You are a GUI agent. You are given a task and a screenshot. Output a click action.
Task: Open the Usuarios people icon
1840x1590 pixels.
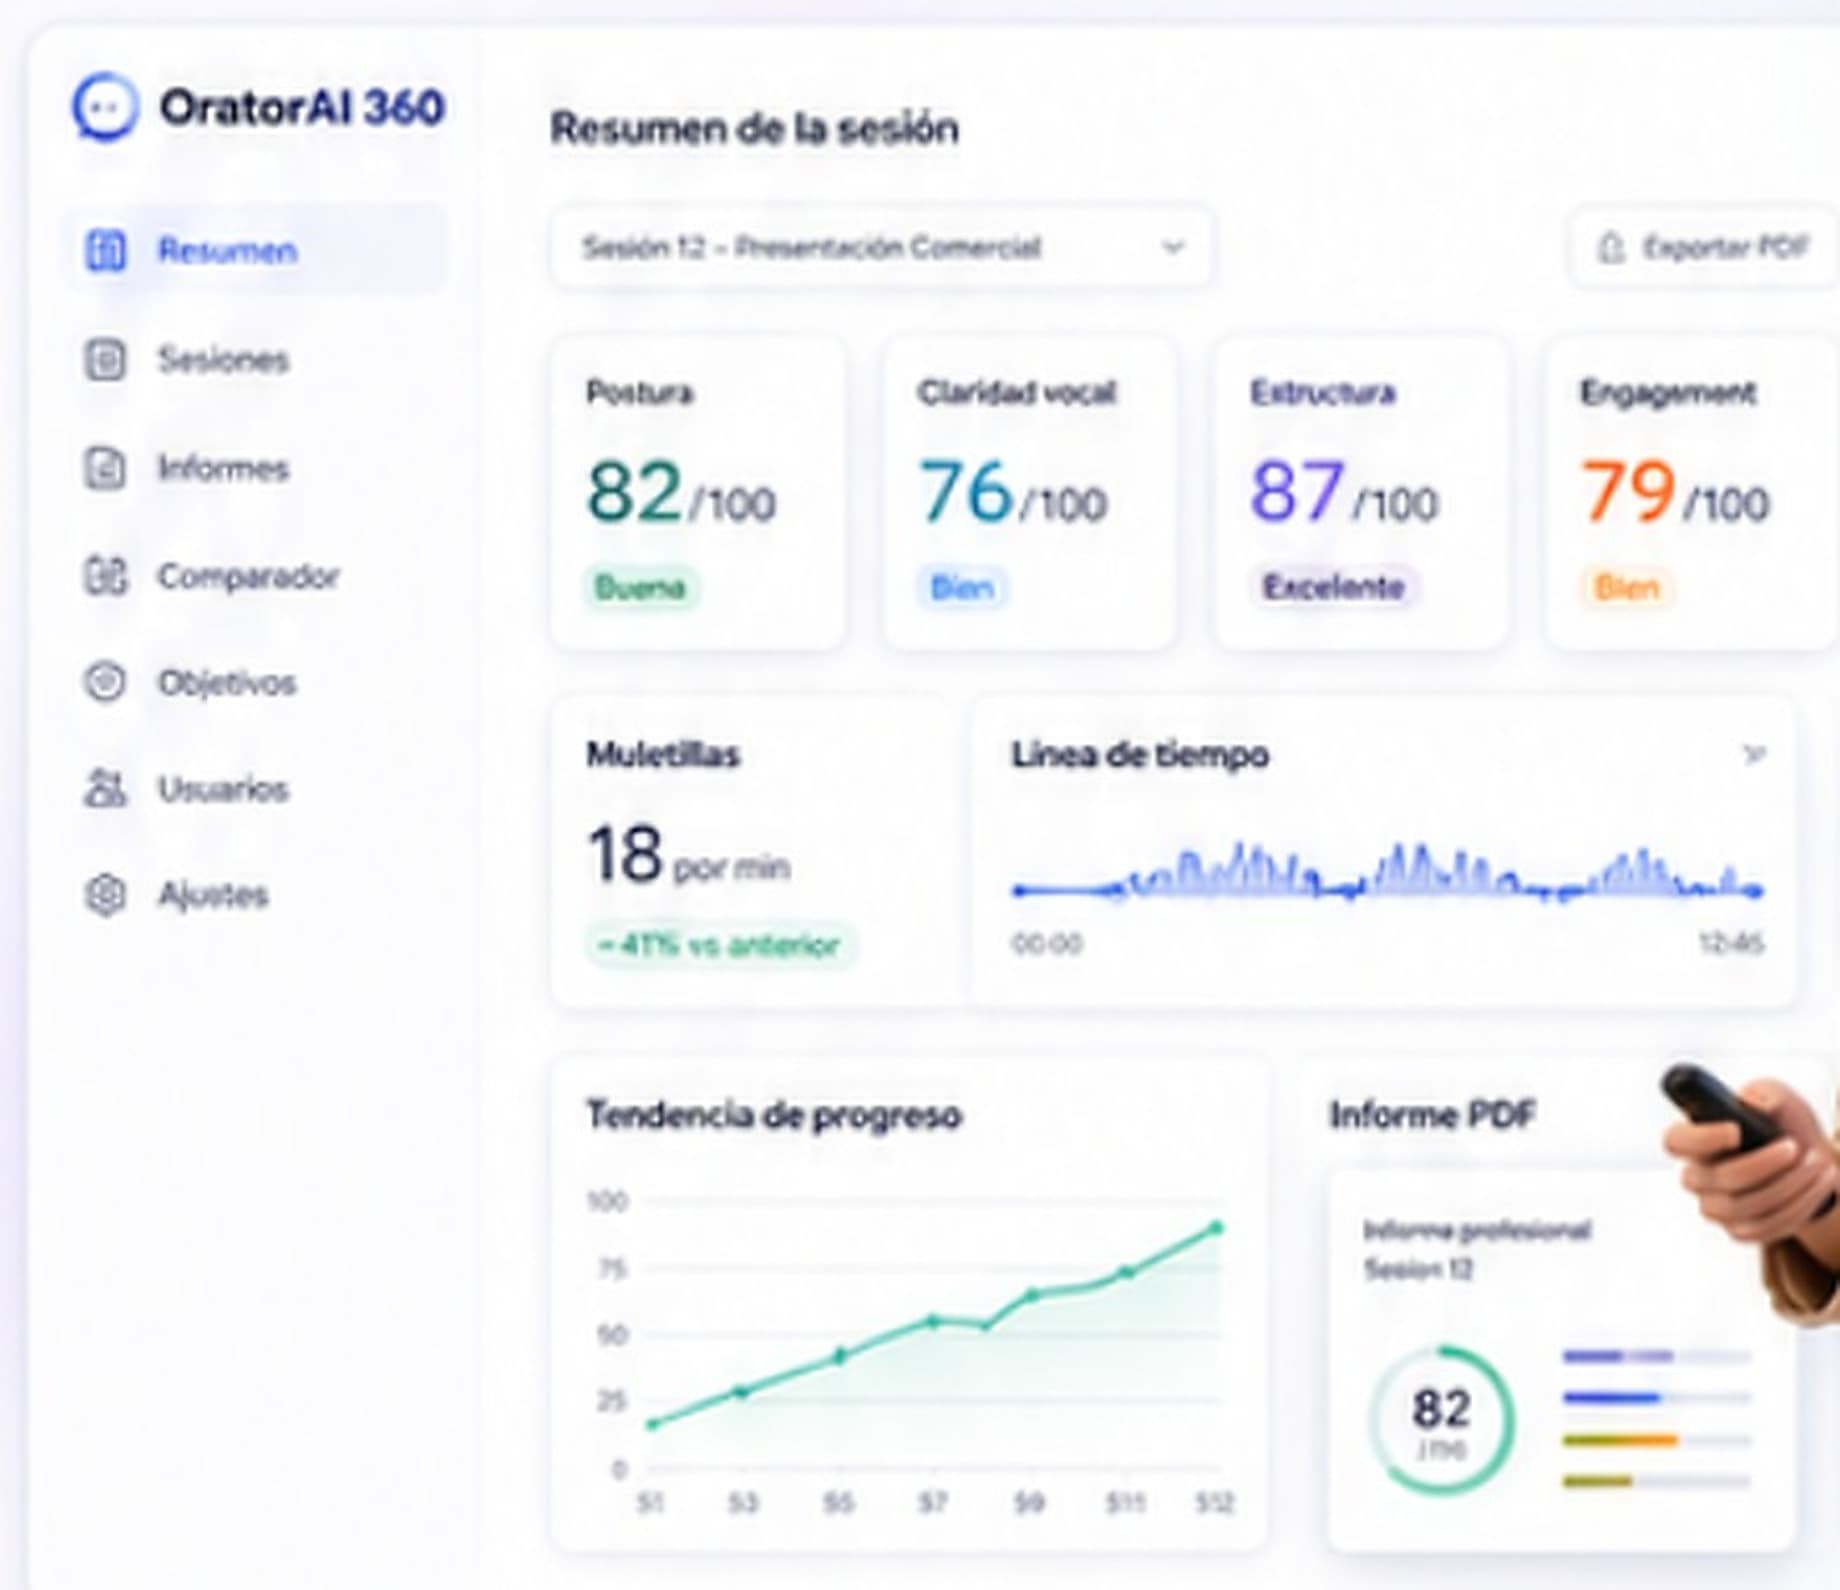[x=105, y=788]
